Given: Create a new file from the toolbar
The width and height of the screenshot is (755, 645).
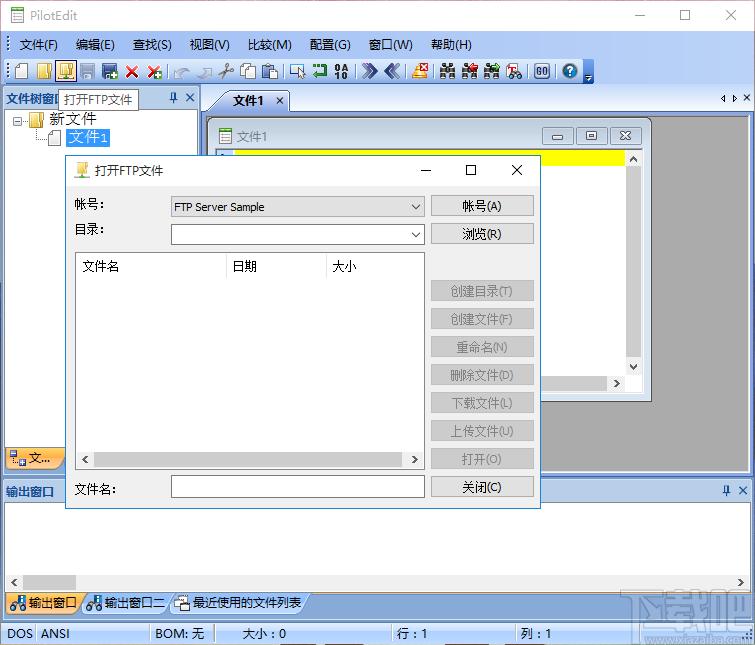Looking at the screenshot, I should click(x=22, y=71).
